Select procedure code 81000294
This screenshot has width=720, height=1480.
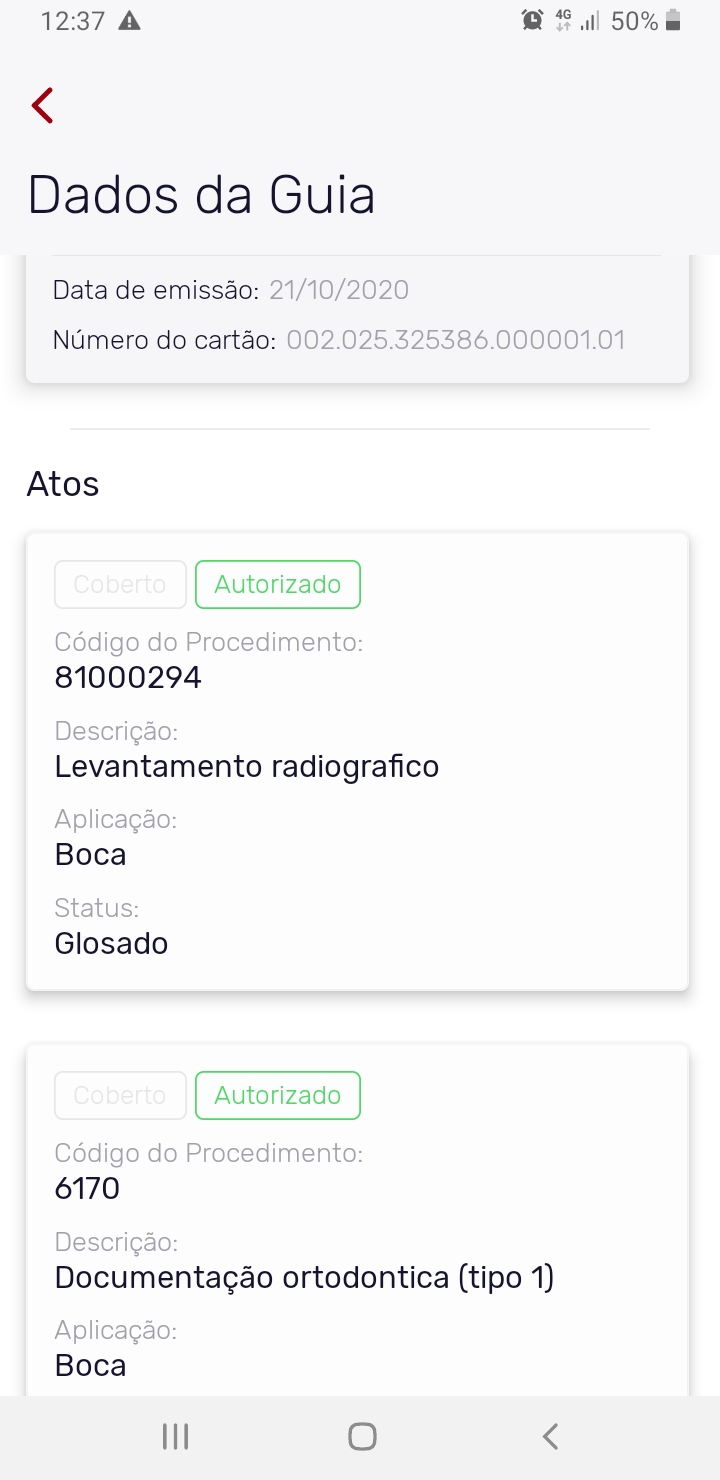pos(128,678)
